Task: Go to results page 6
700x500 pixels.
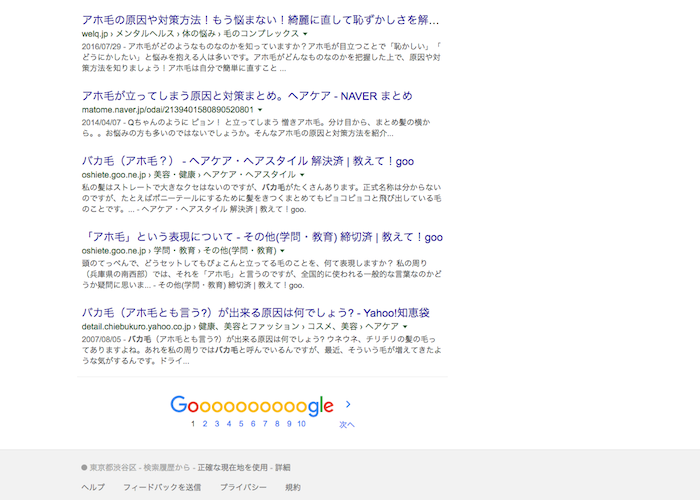Action: point(253,424)
